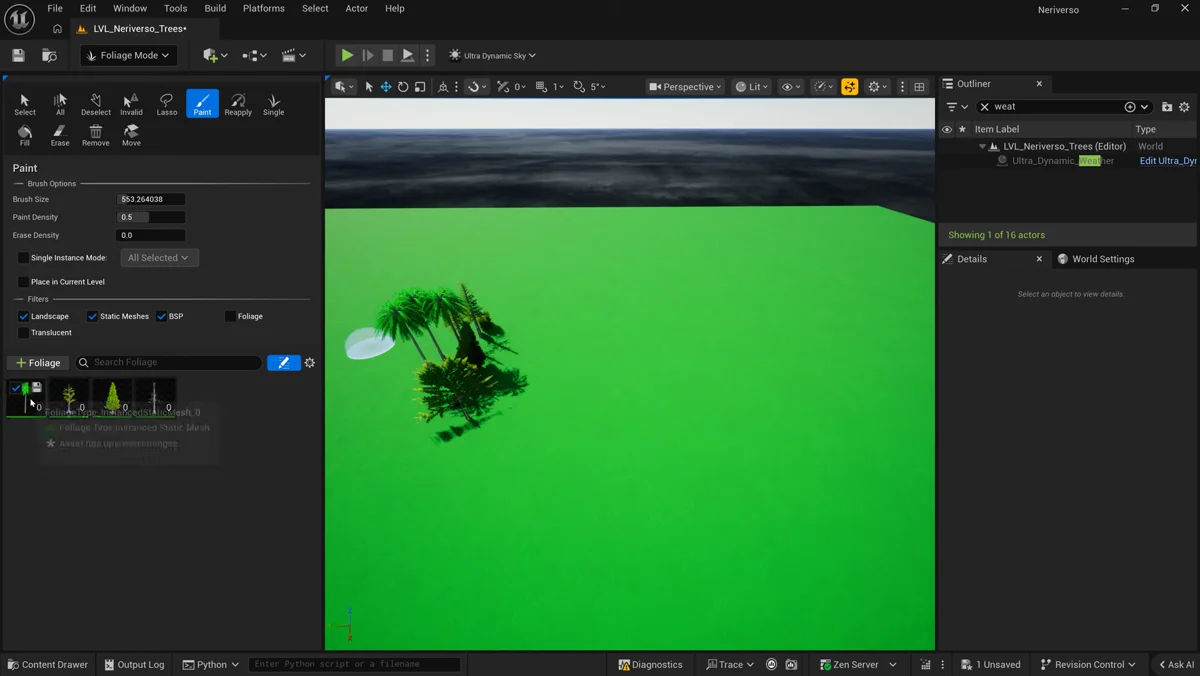Open the Ultra Dynamic Sky dropdown
The image size is (1200, 676).
[x=493, y=56]
